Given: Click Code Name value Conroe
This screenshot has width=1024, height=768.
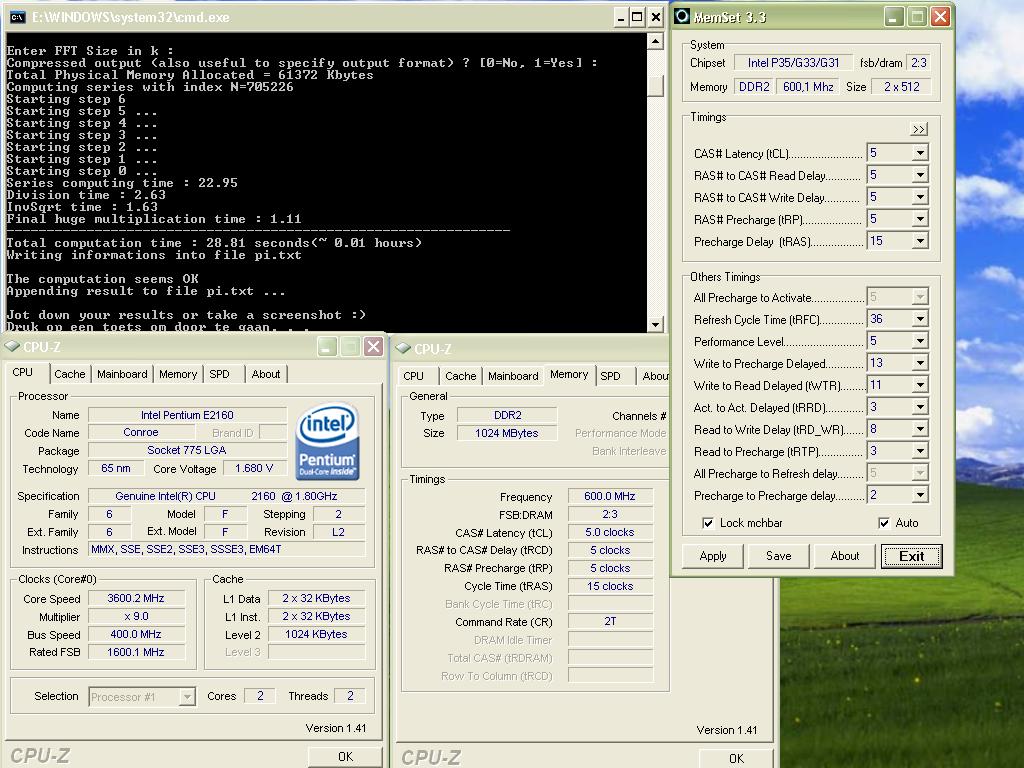Looking at the screenshot, I should (x=140, y=432).
